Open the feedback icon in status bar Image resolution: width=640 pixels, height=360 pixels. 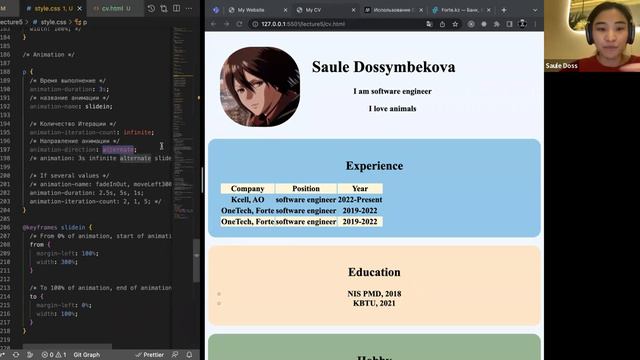click(x=175, y=355)
